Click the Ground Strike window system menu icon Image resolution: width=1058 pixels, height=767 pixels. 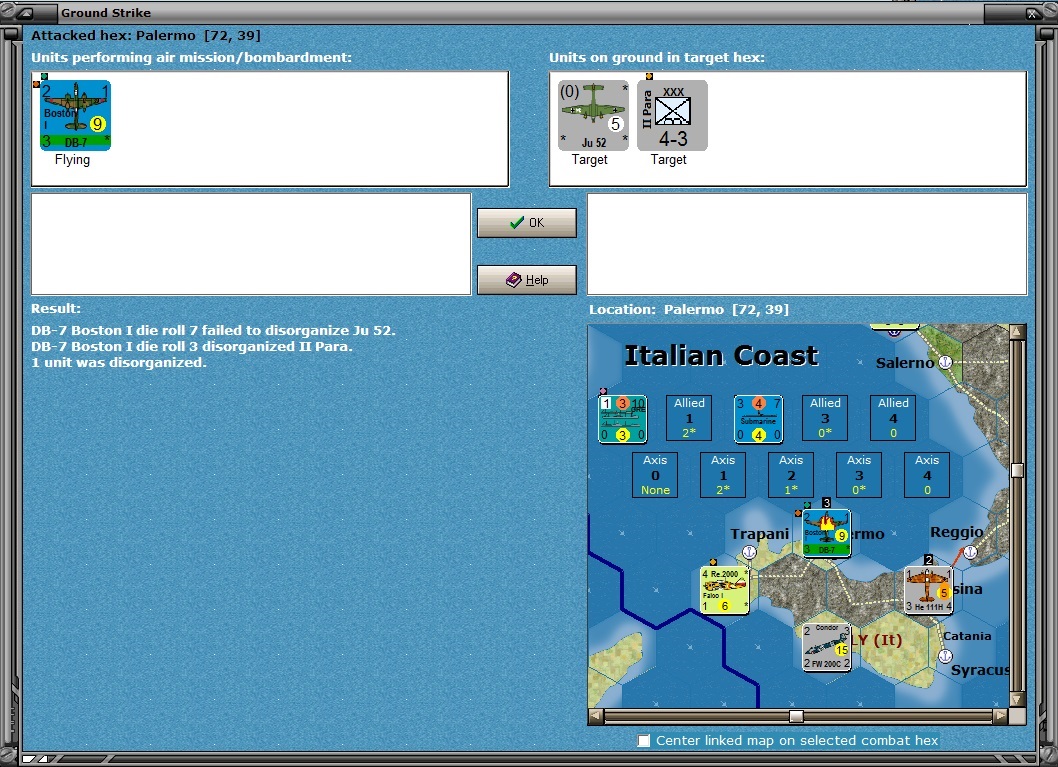point(26,12)
